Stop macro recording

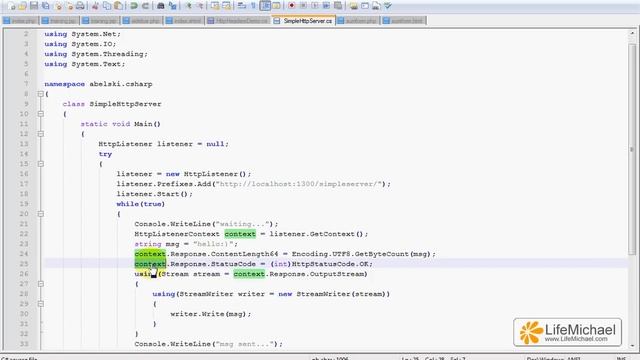pos(303,6)
